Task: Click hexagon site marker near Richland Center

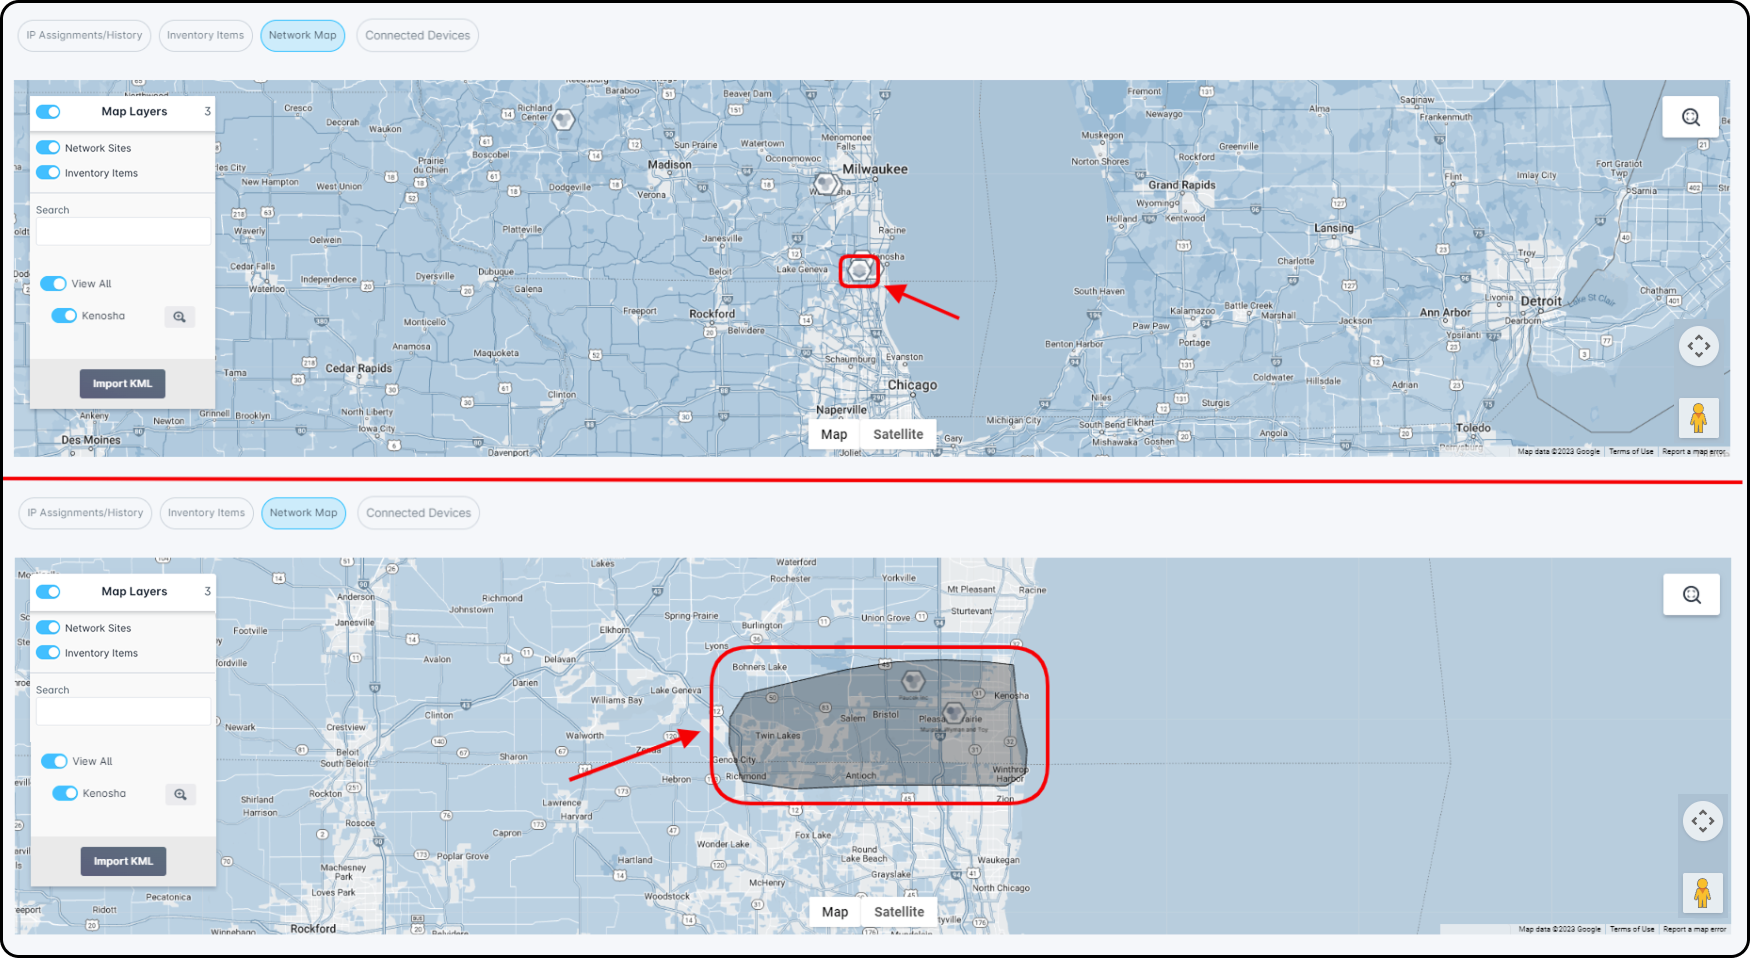Action: (x=564, y=120)
